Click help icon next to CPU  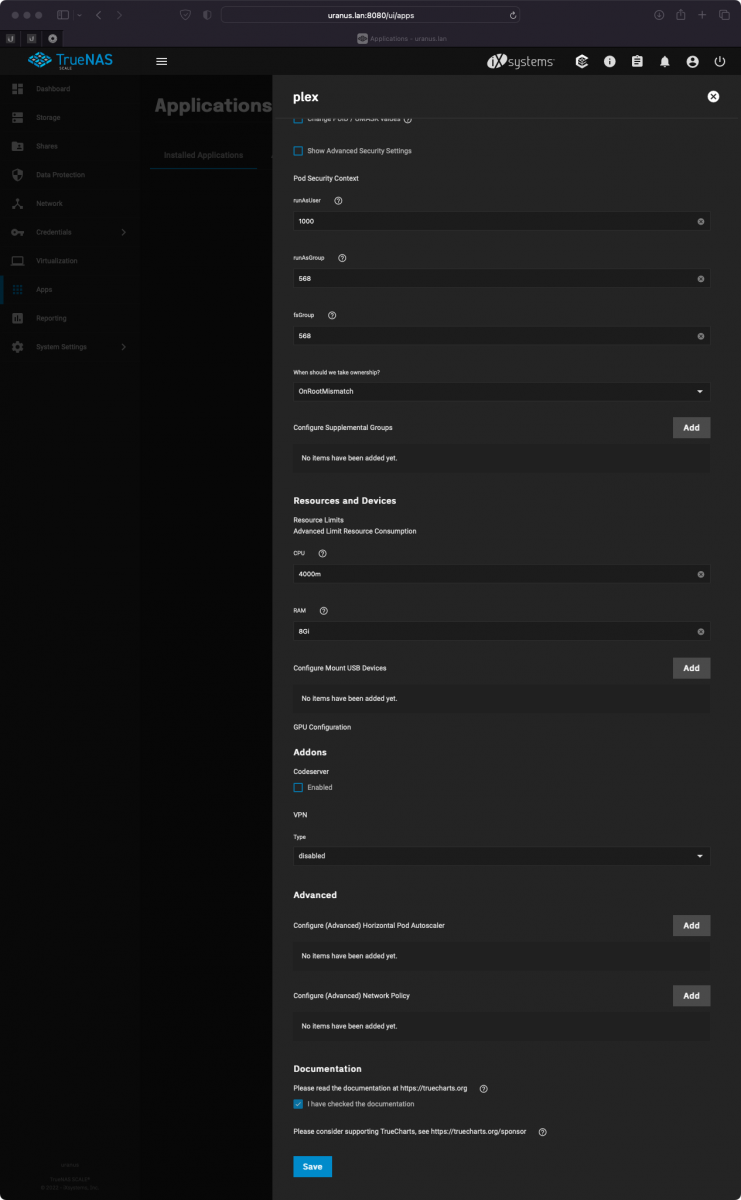point(322,553)
